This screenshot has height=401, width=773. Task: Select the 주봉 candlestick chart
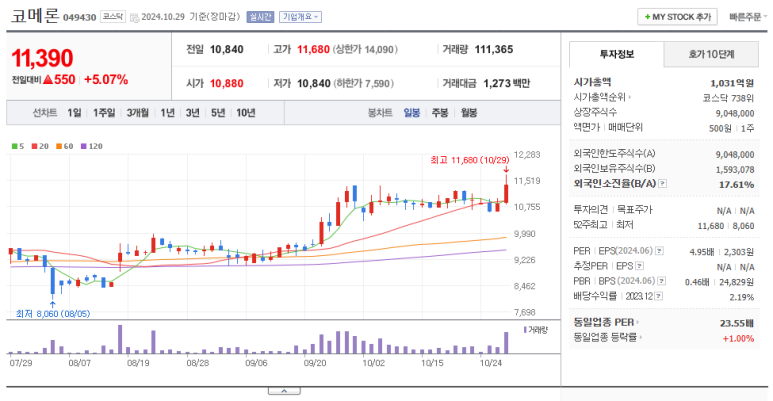coord(440,113)
